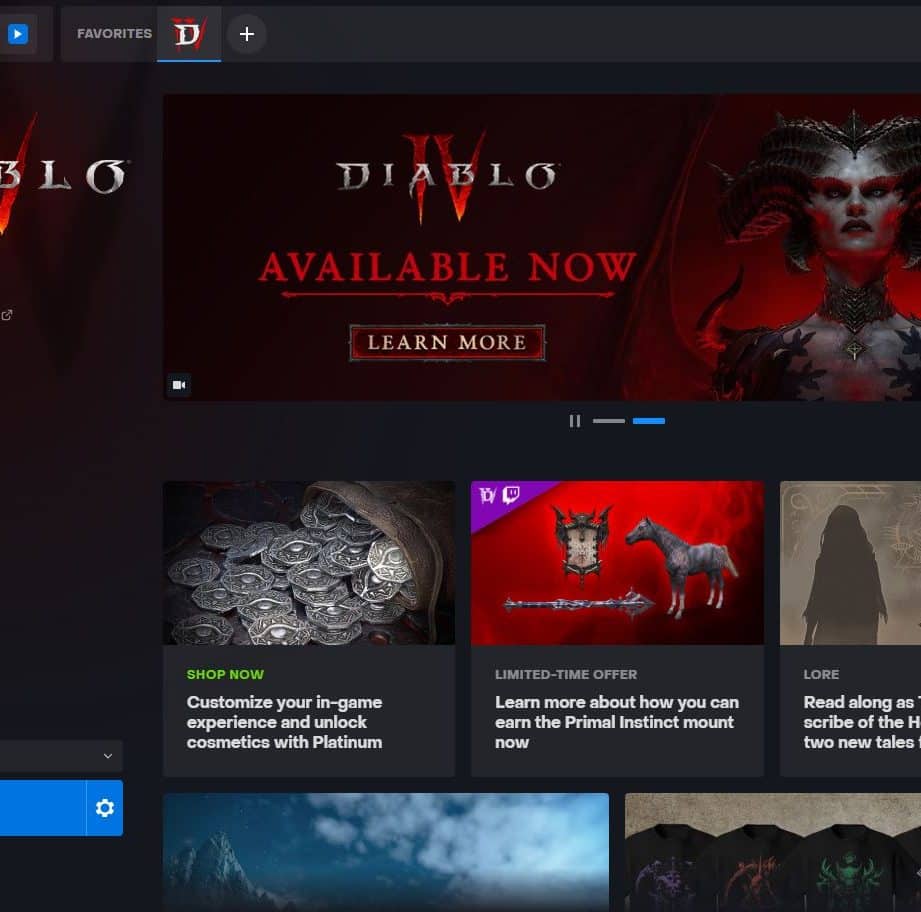This screenshot has width=921, height=912.
Task: Open the Diablo IV favorites tab
Action: point(188,34)
